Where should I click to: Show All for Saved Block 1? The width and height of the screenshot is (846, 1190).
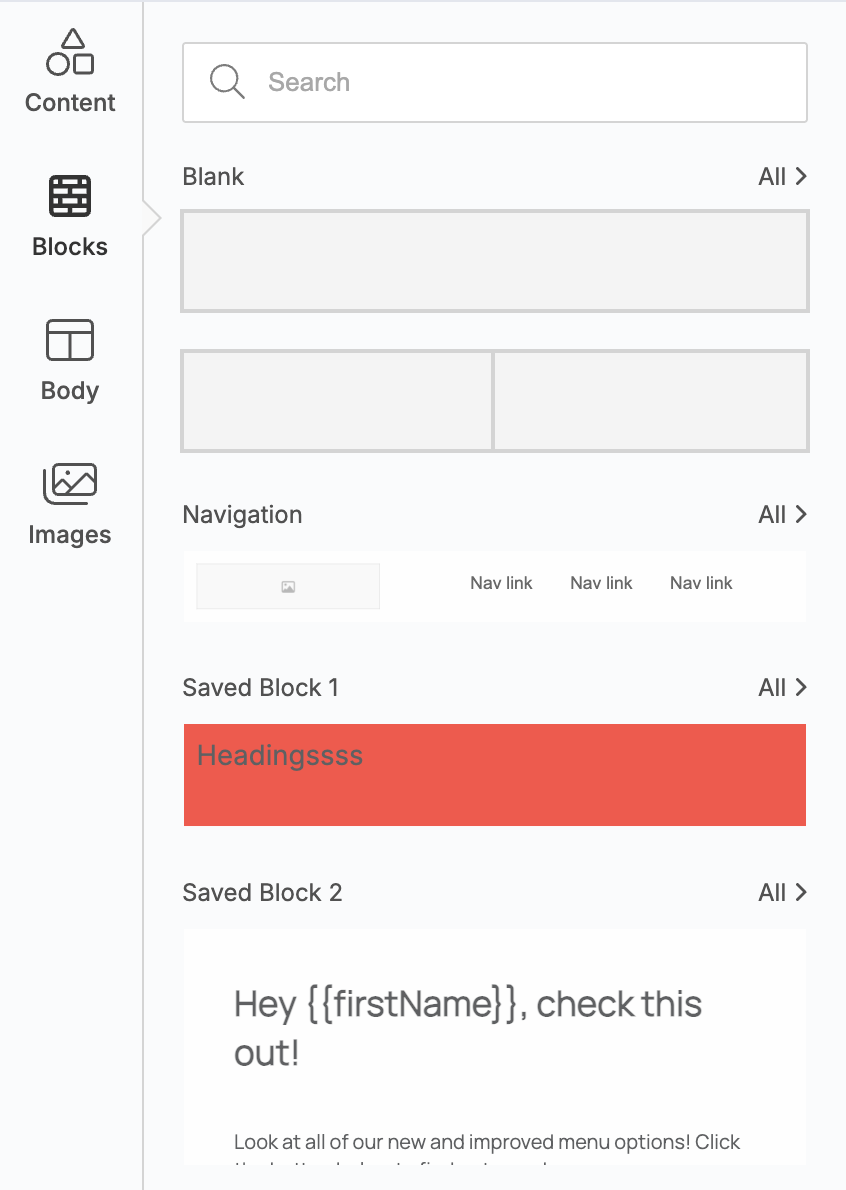coord(782,688)
